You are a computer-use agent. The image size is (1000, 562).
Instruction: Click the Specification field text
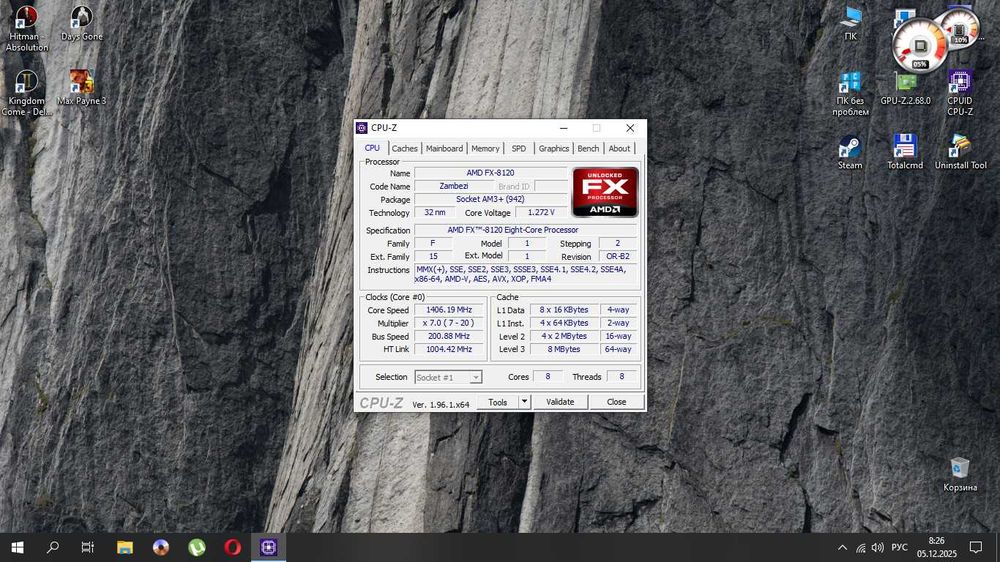526,230
